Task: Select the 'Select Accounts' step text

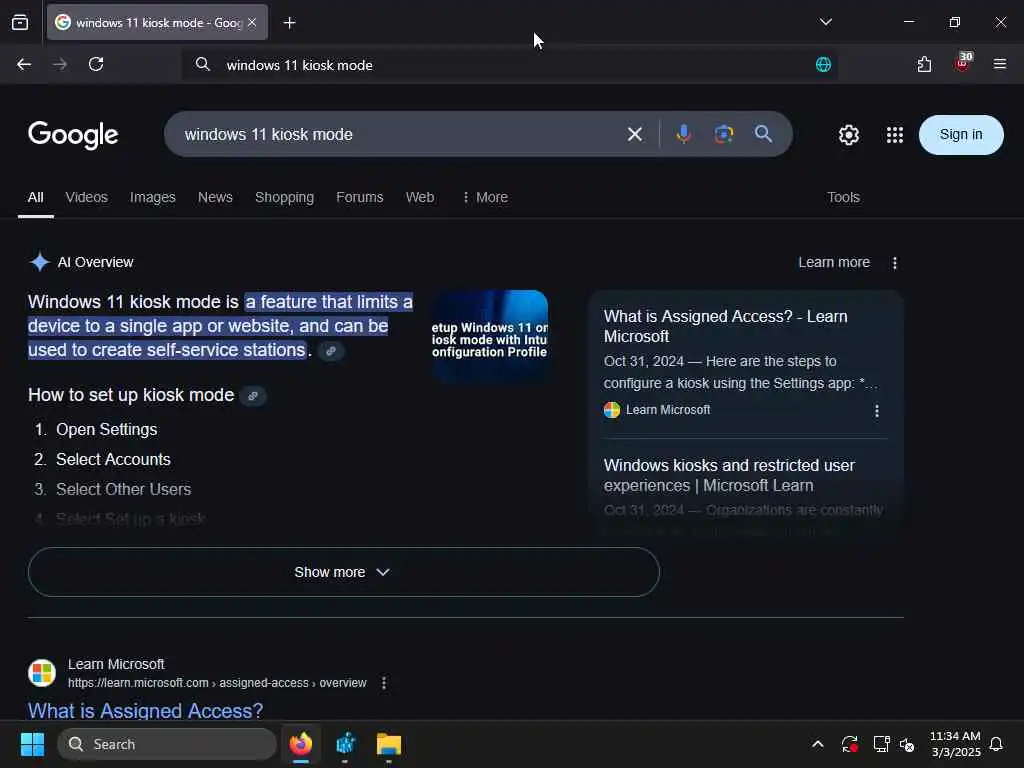Action: click(x=113, y=459)
